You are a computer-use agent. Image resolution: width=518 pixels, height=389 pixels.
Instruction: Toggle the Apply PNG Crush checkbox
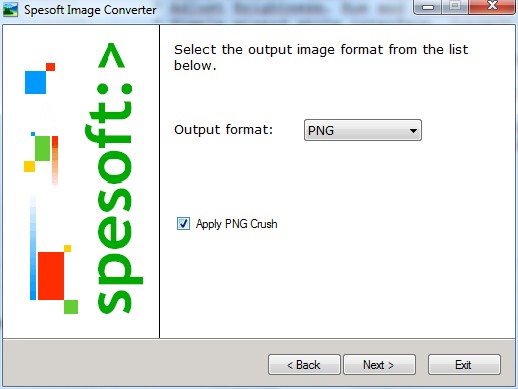tap(183, 224)
